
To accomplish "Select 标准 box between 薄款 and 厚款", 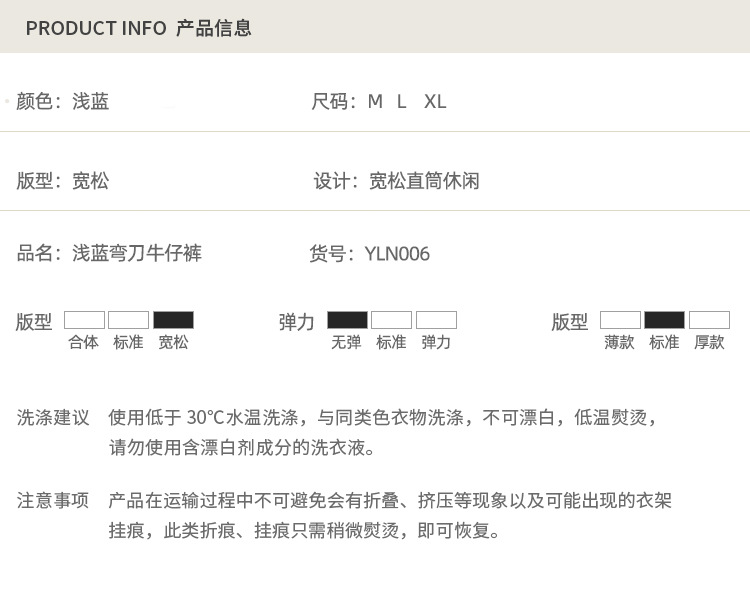I will (664, 320).
